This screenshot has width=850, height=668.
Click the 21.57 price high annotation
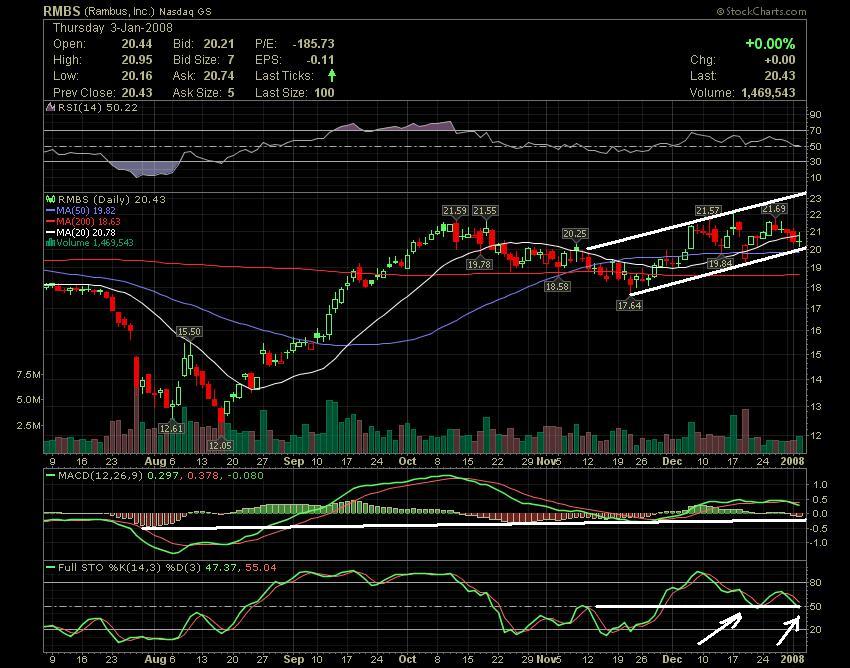pos(709,210)
